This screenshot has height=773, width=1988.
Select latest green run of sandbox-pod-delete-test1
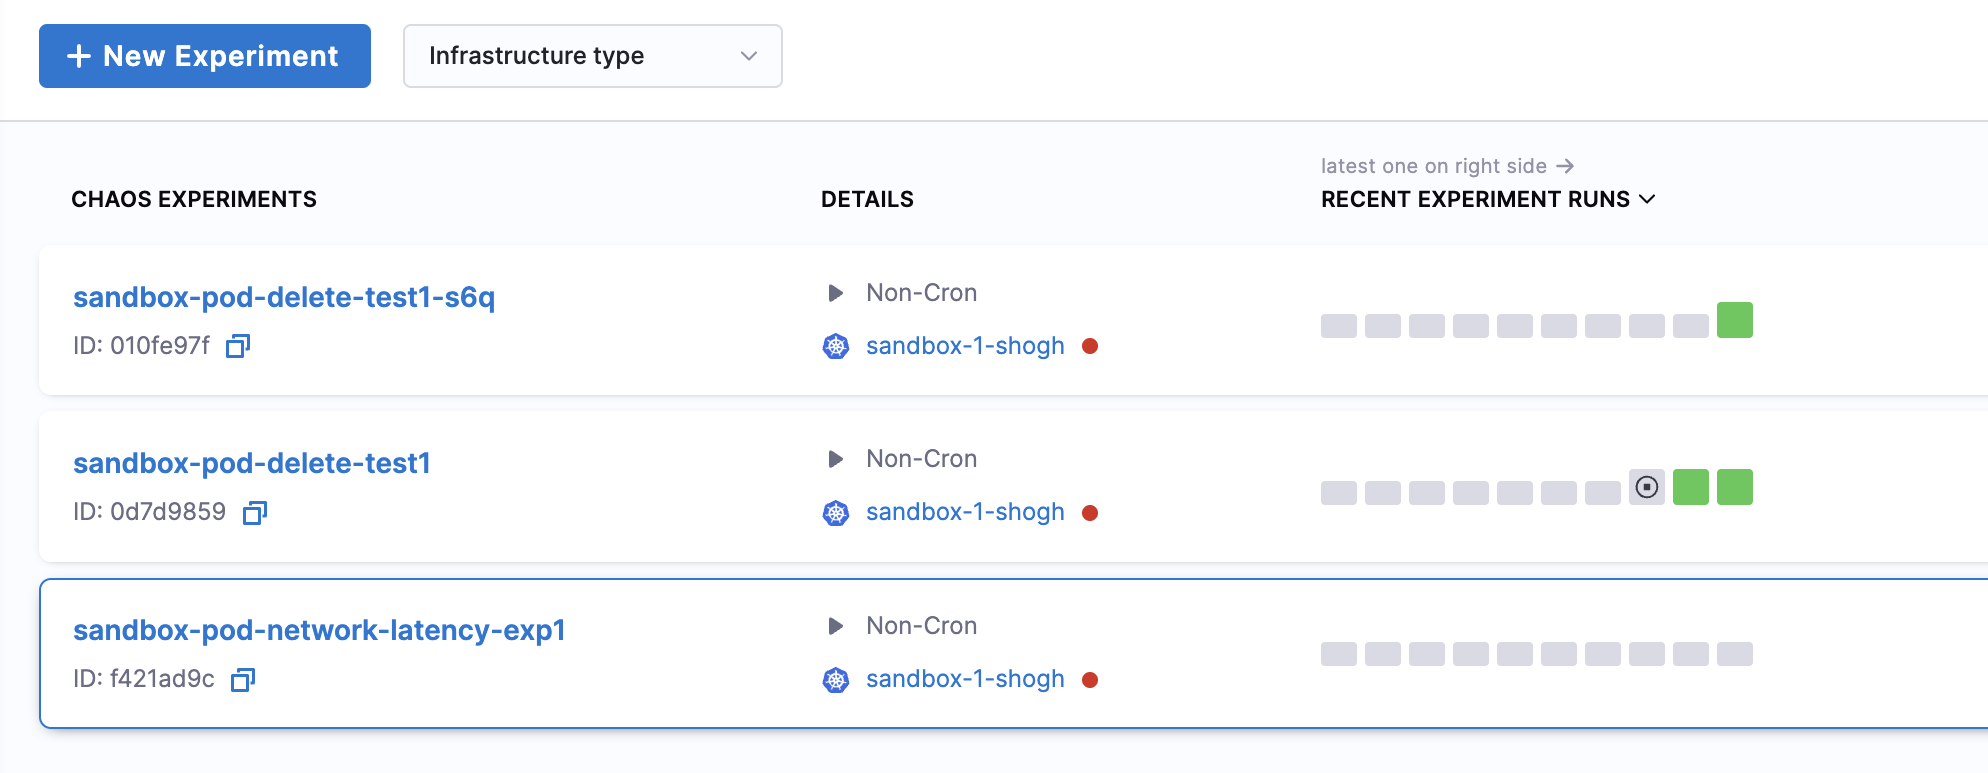(1734, 487)
